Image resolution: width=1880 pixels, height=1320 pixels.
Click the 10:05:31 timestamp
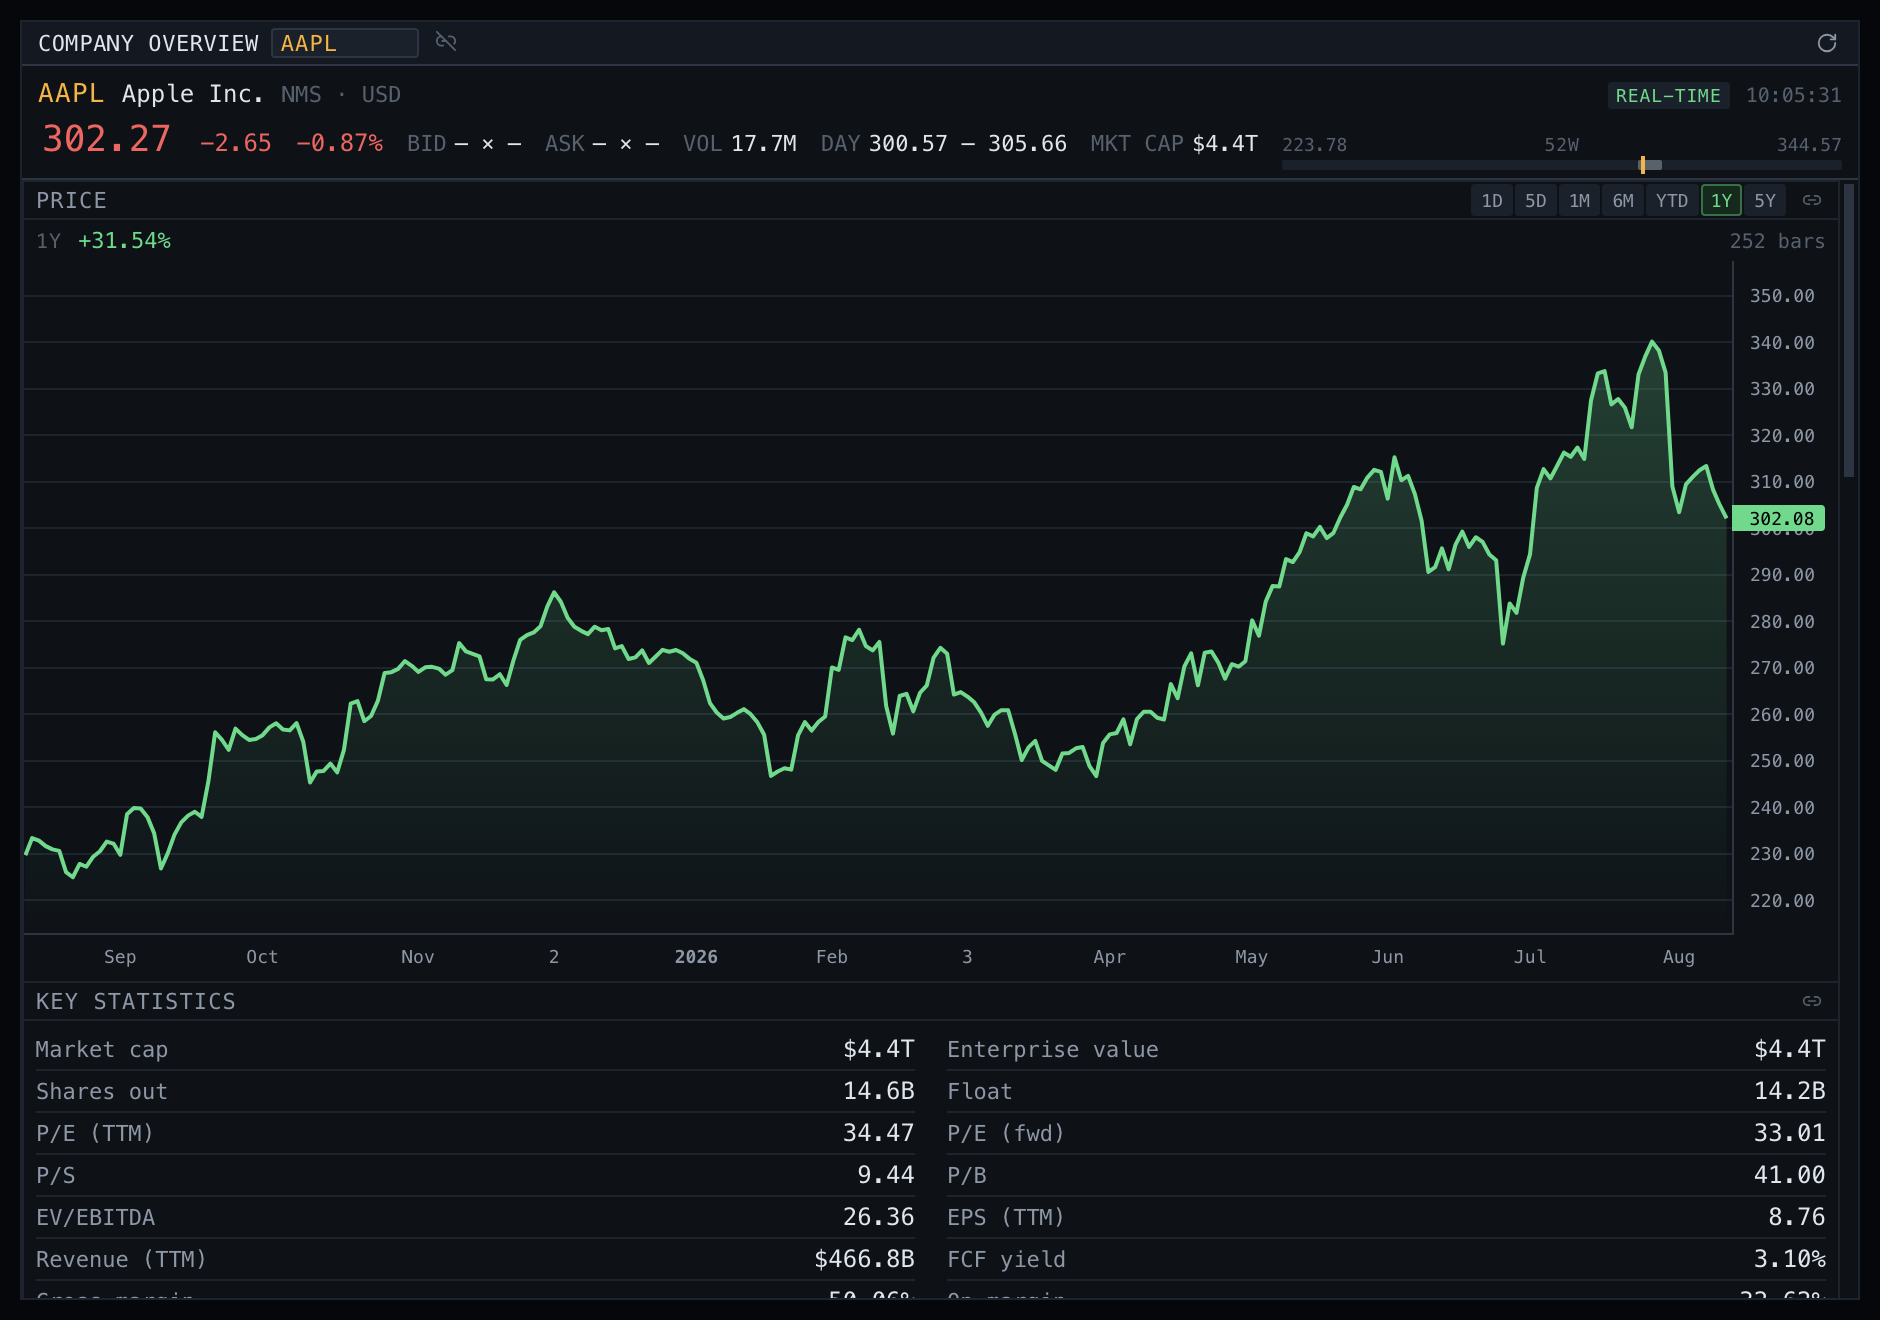pos(1793,96)
